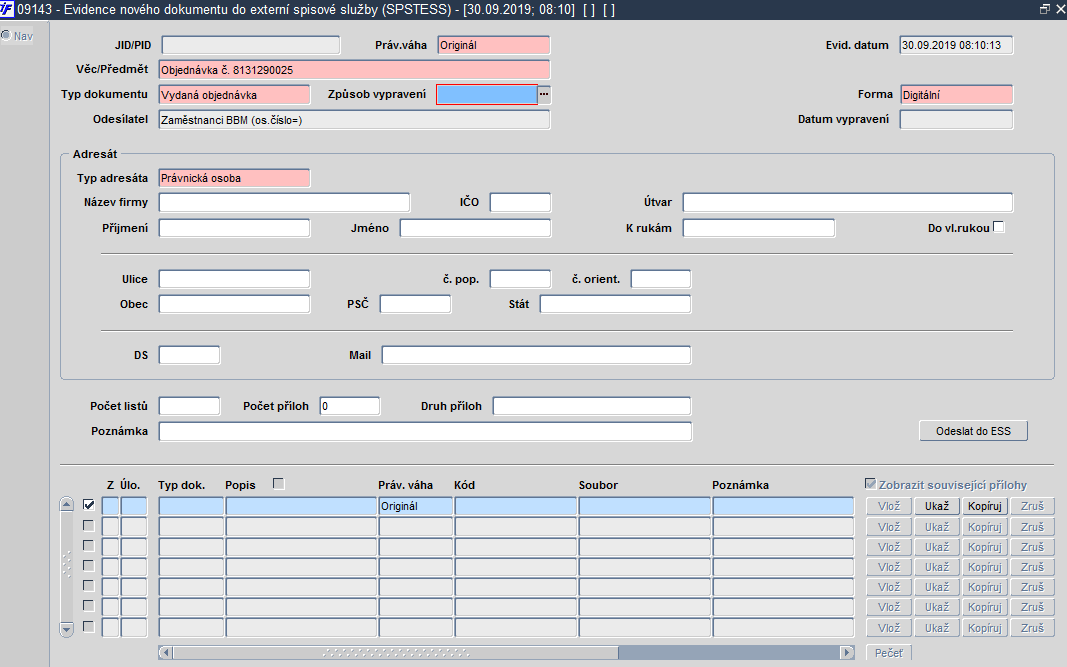Click the Popis cell in first row
This screenshot has height=667, width=1067.
[x=301, y=506]
